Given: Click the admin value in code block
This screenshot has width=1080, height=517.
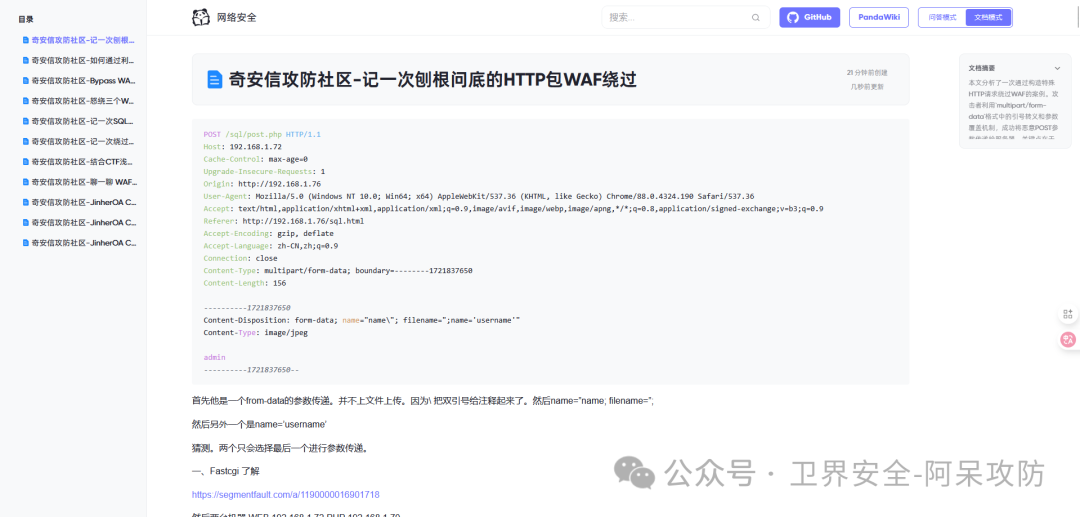Looking at the screenshot, I should 214,357.
